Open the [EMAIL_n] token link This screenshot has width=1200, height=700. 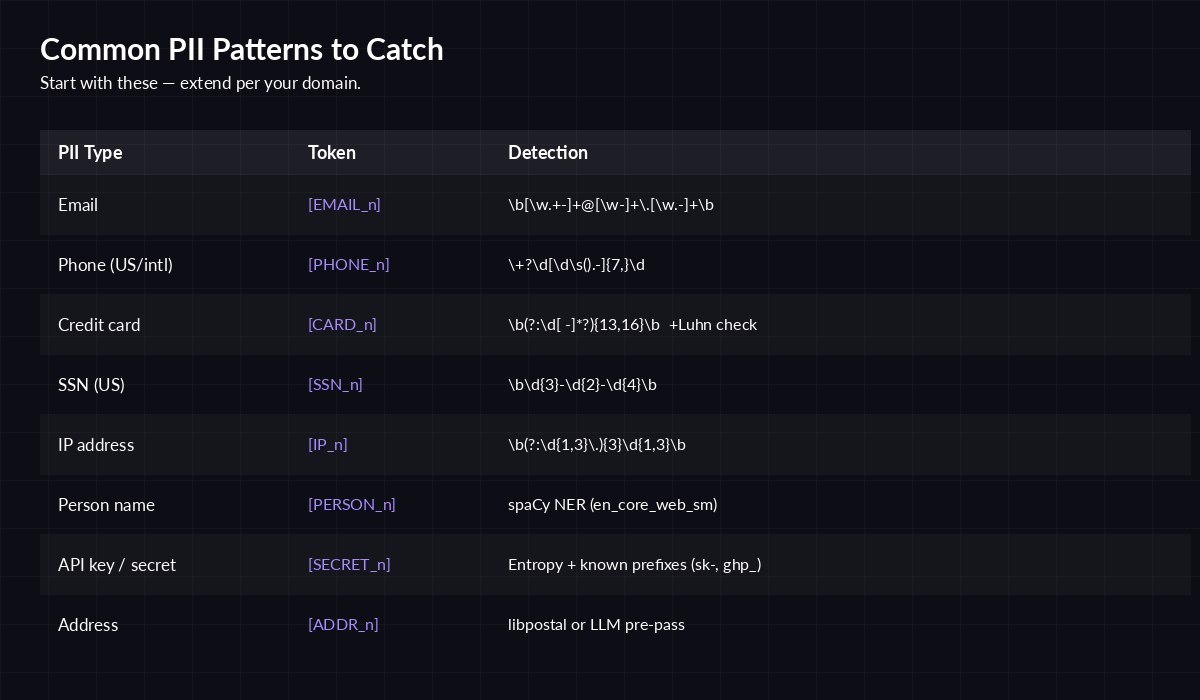344,205
